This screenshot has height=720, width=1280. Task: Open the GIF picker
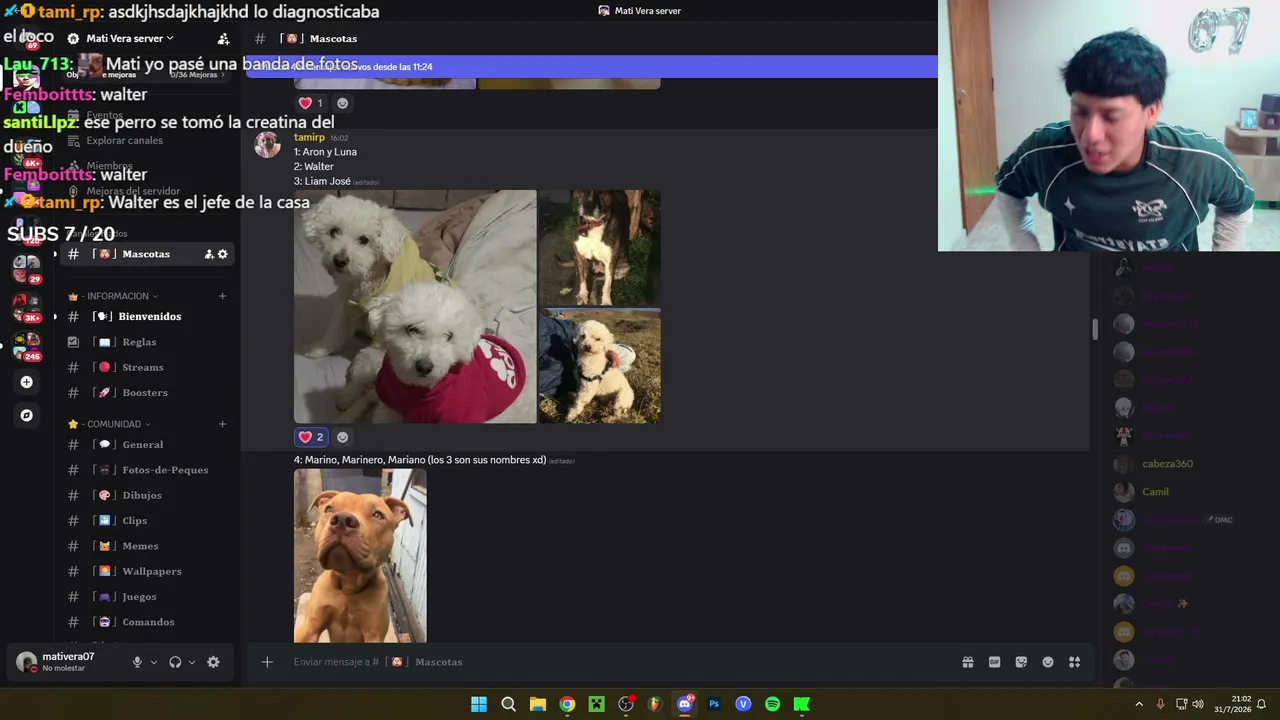pos(994,662)
